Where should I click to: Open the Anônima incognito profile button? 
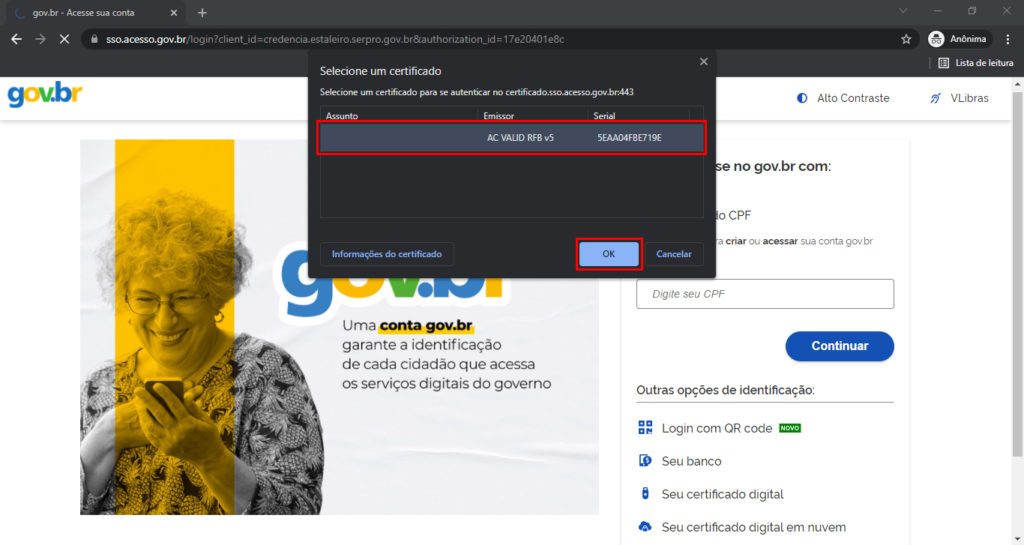(x=958, y=39)
